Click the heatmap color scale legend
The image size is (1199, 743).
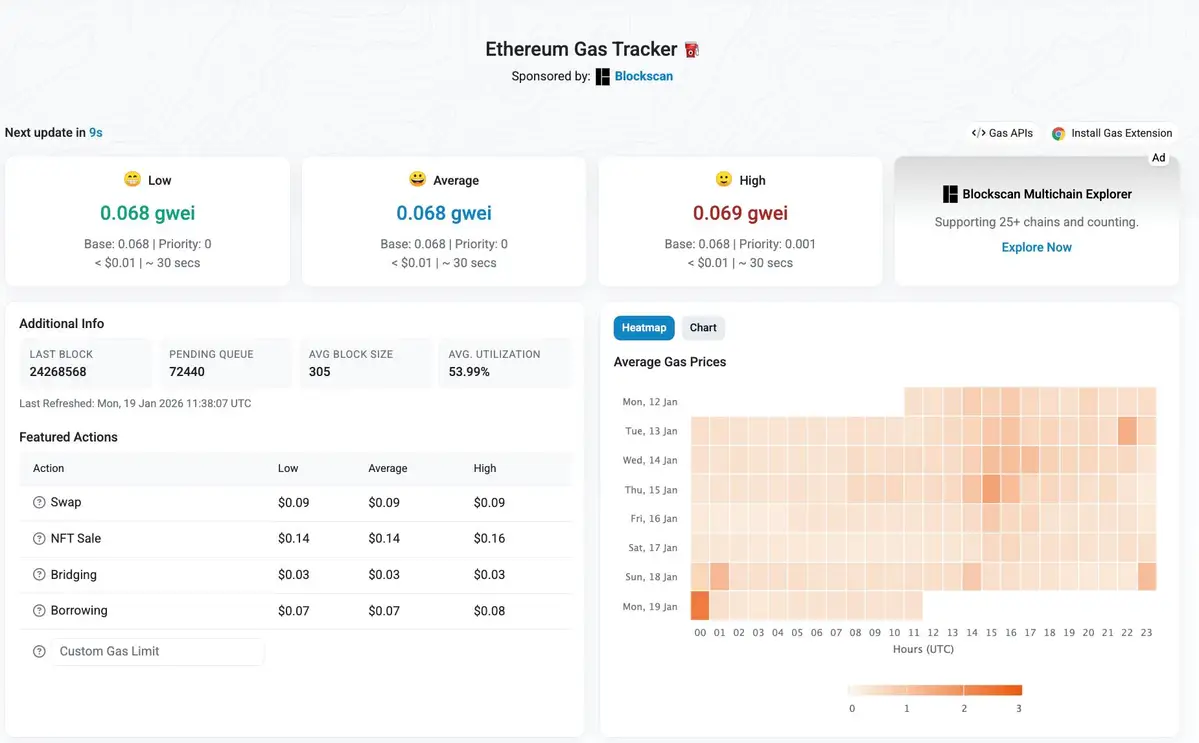[935, 689]
